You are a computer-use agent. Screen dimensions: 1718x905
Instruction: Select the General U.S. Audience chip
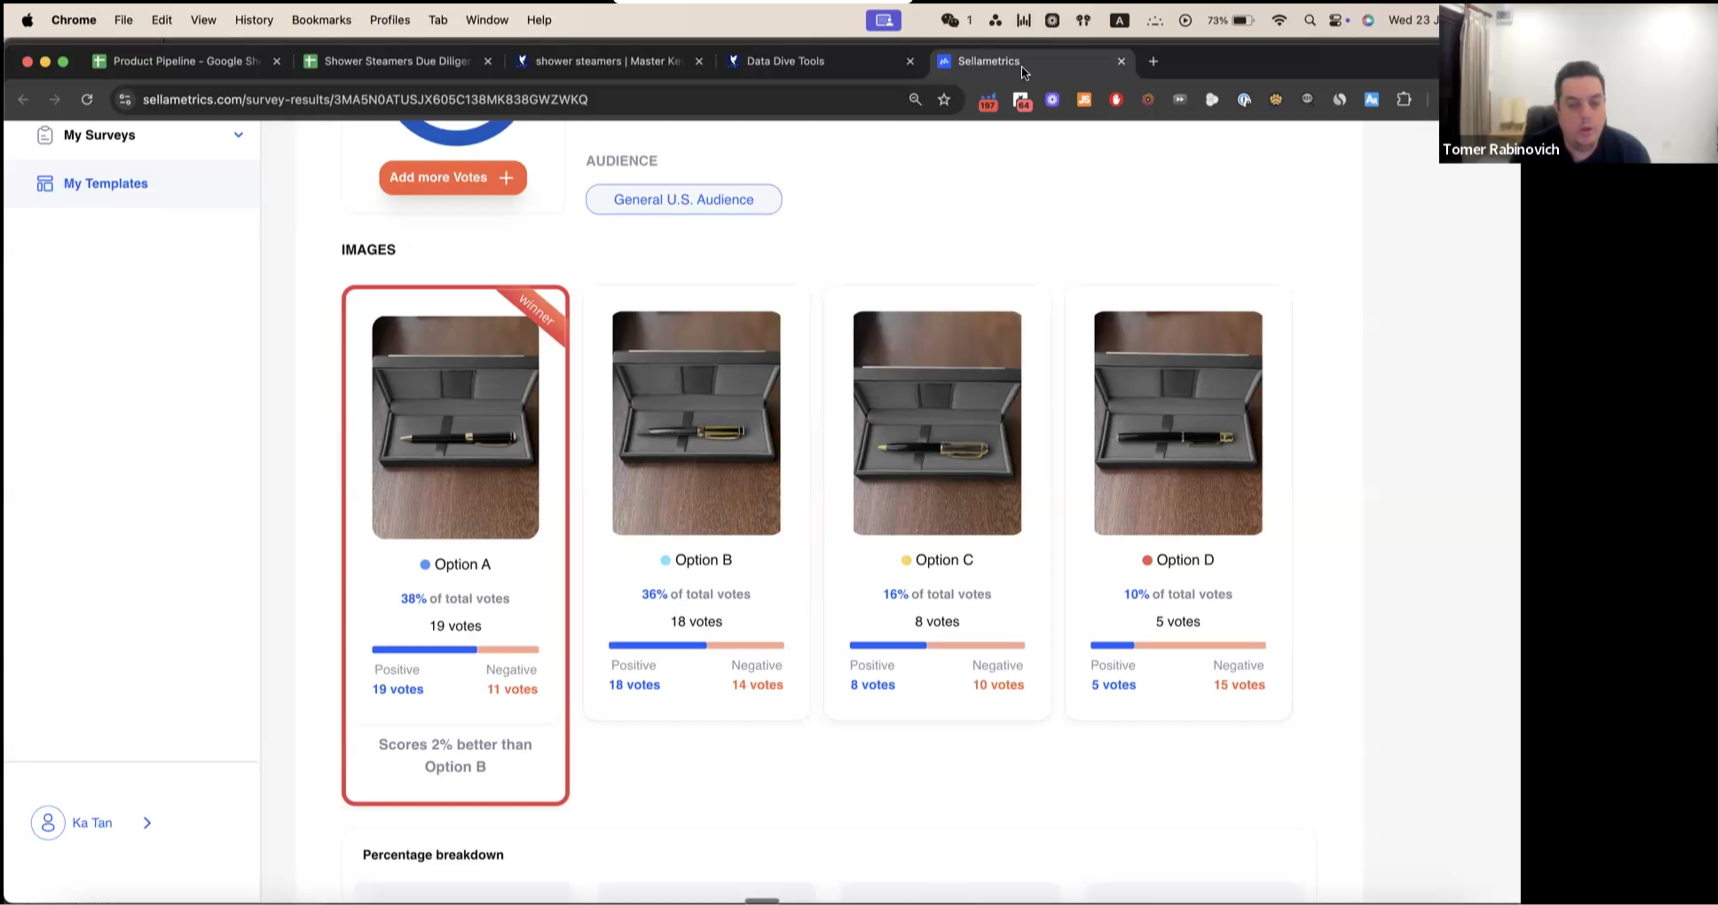click(x=684, y=199)
